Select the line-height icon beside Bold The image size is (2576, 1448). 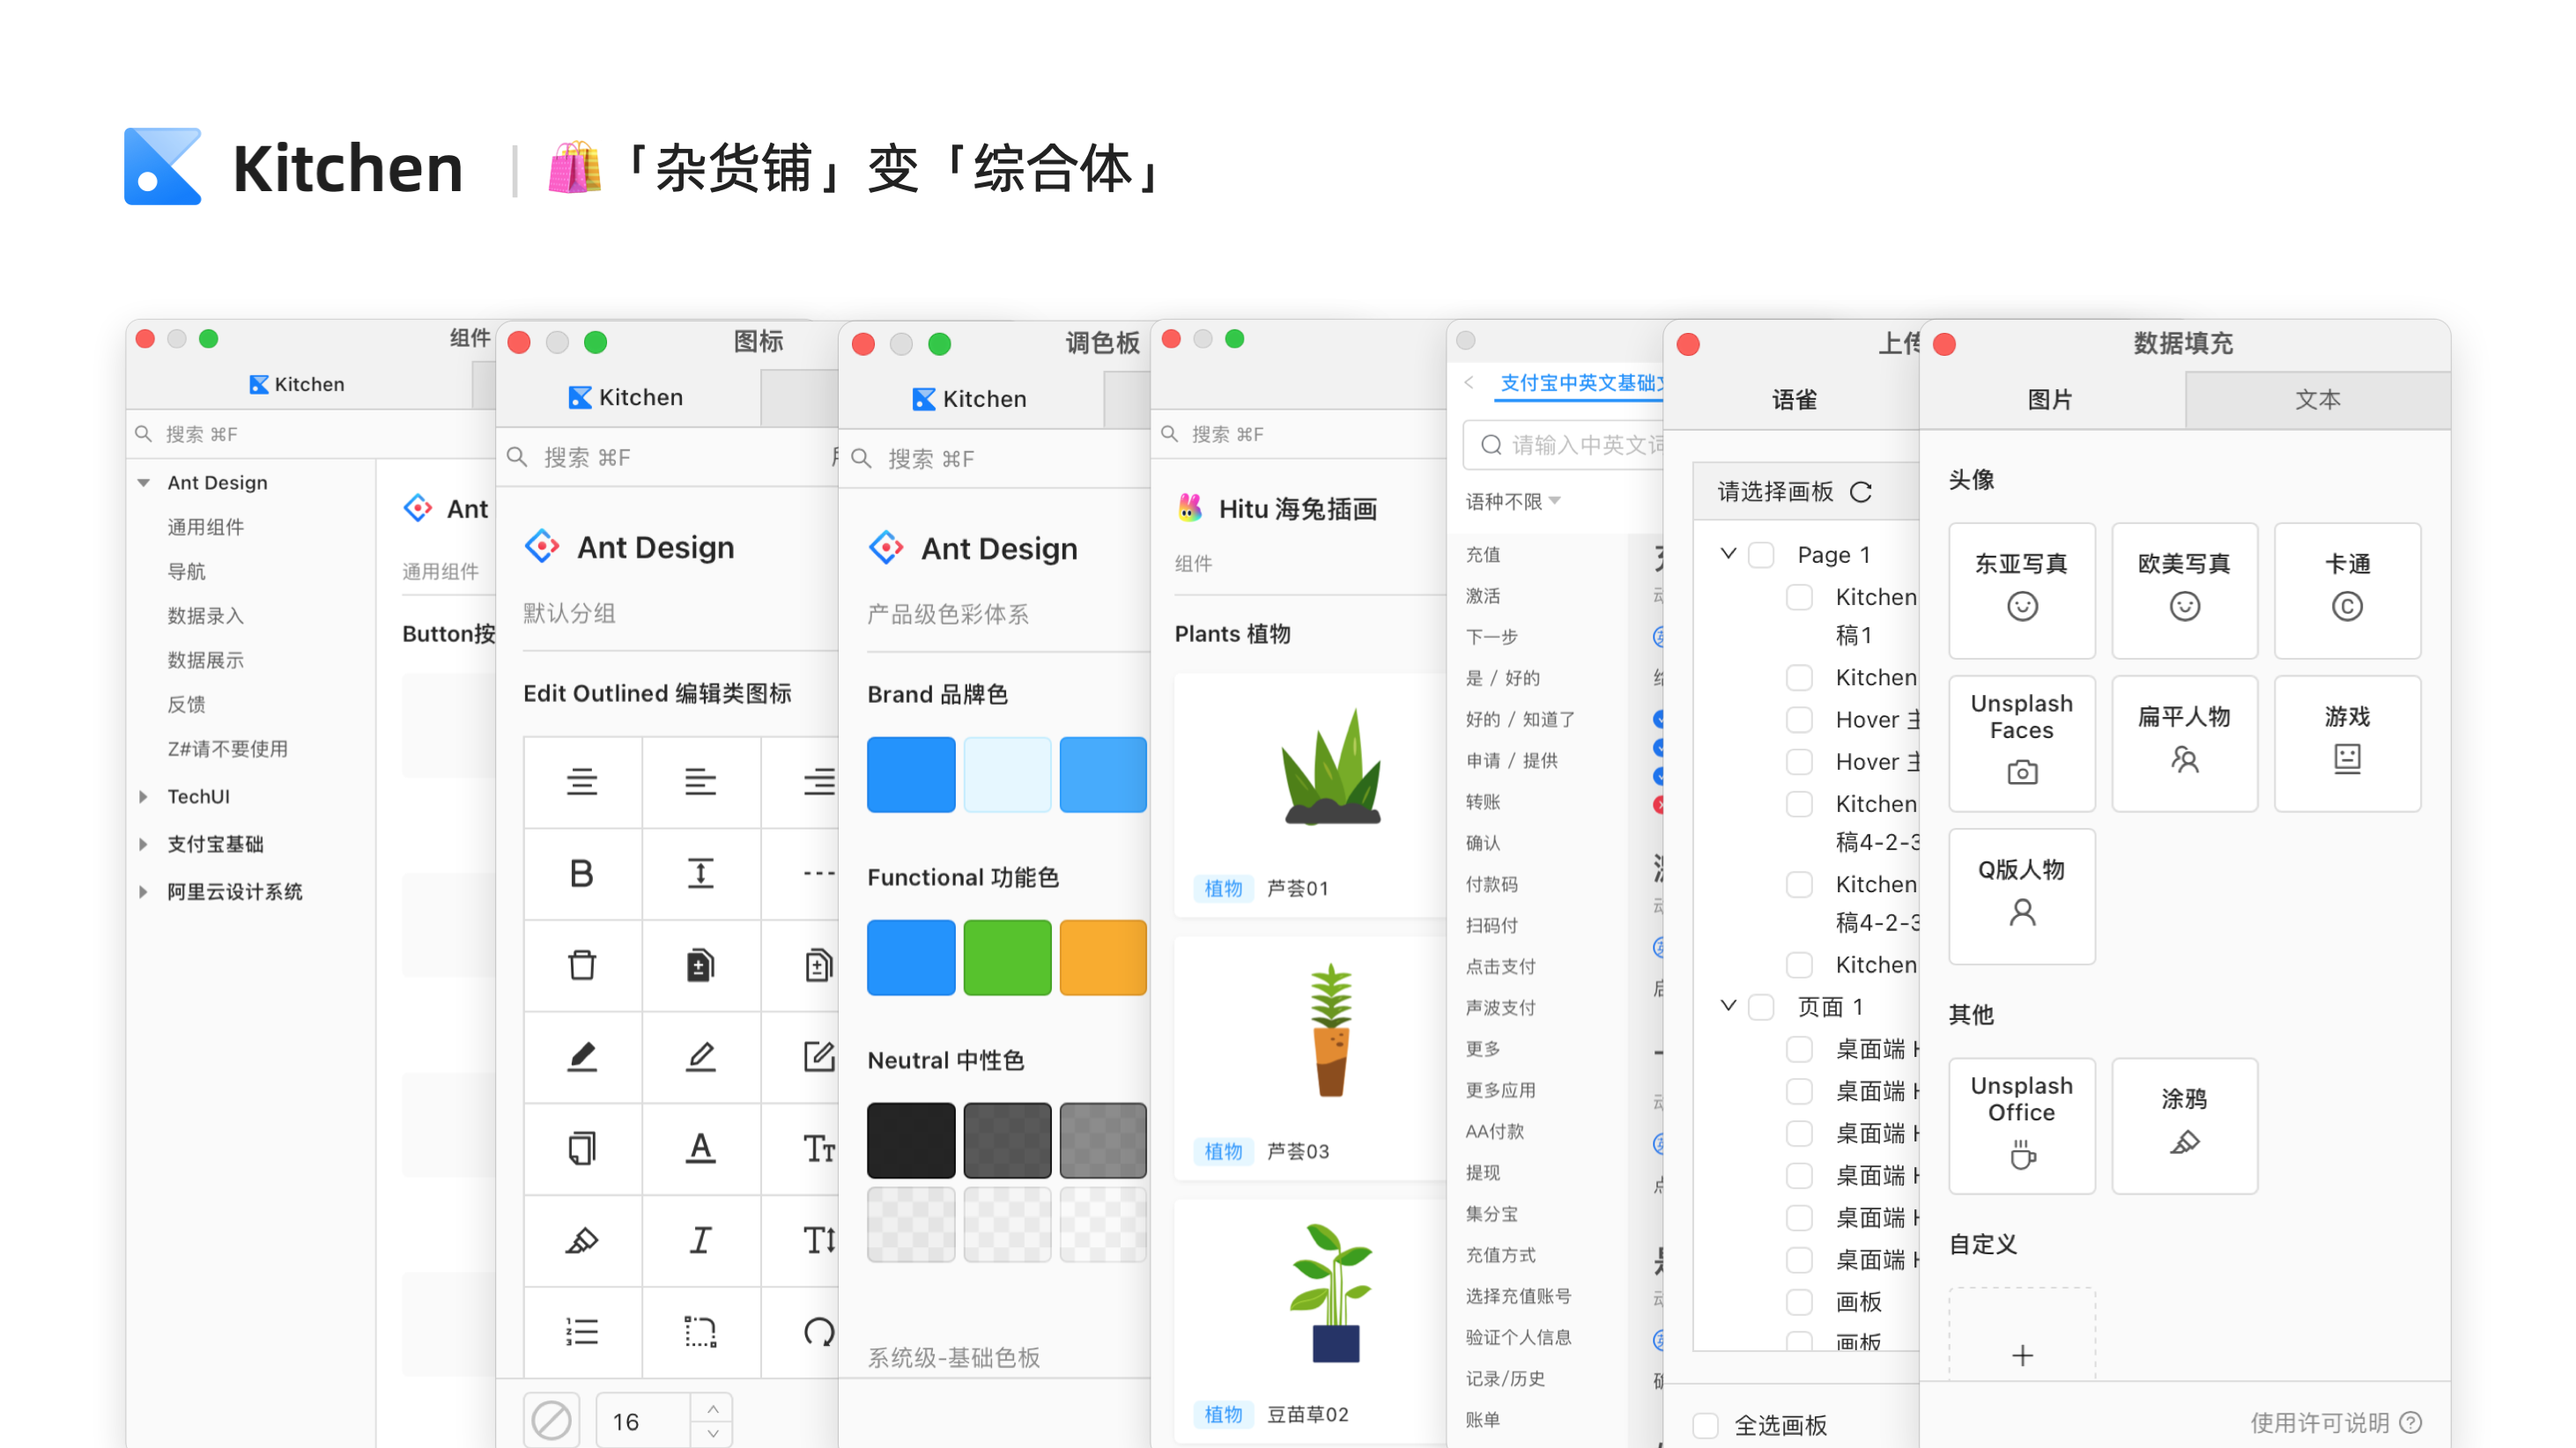(x=700, y=873)
